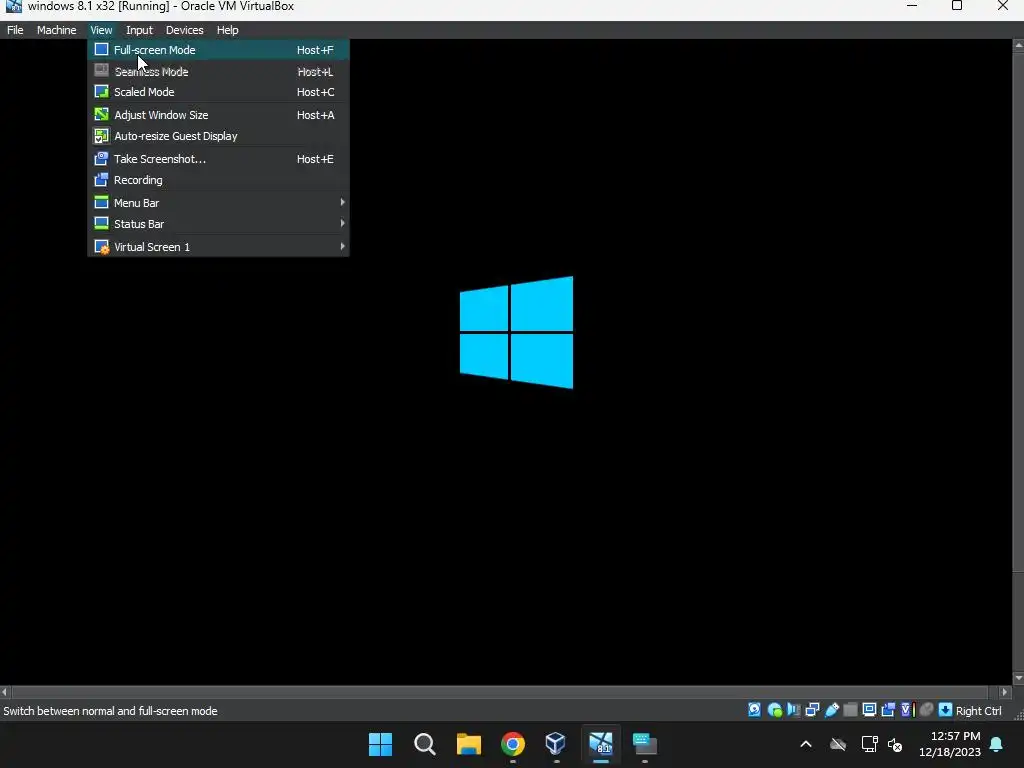Open the Input menu
This screenshot has height=768, width=1024.
coord(139,30)
